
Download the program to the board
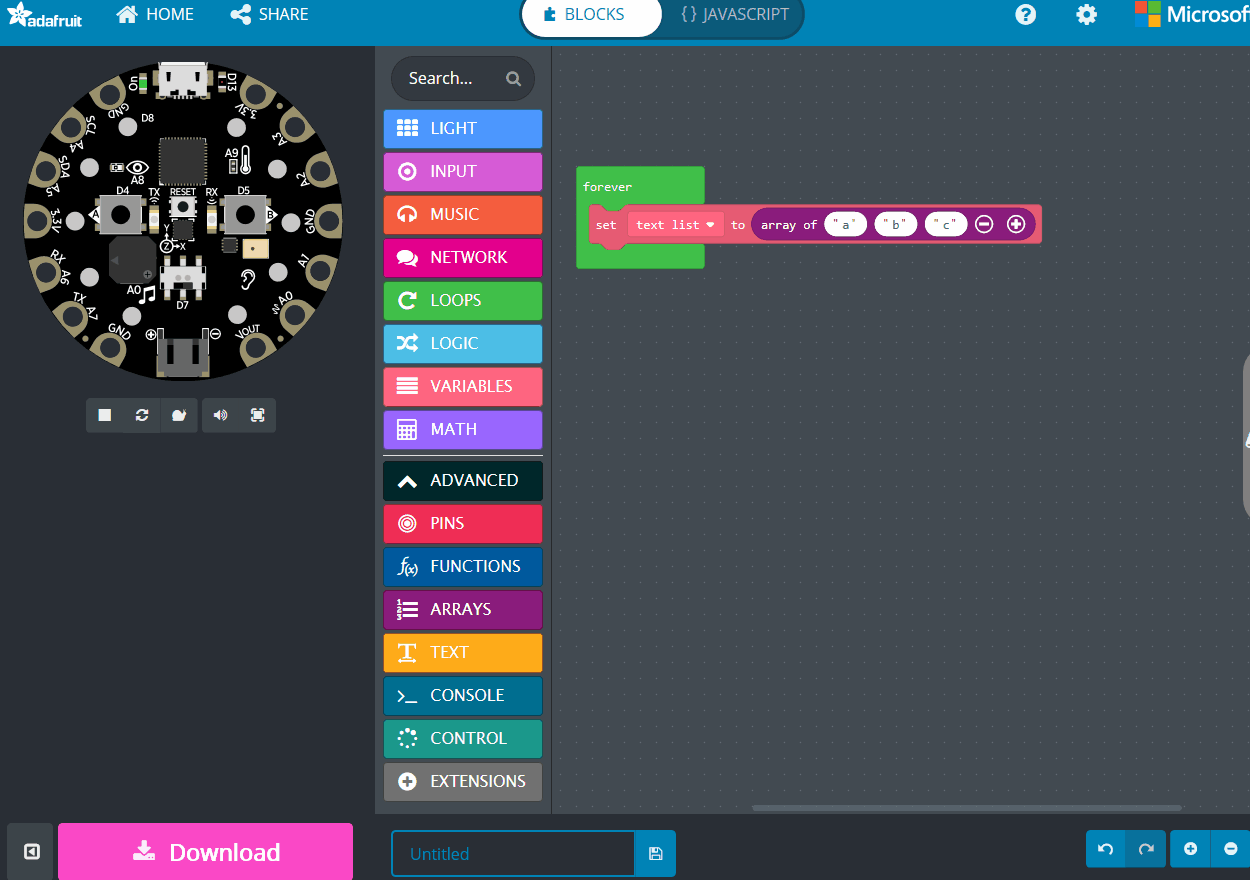(205, 851)
